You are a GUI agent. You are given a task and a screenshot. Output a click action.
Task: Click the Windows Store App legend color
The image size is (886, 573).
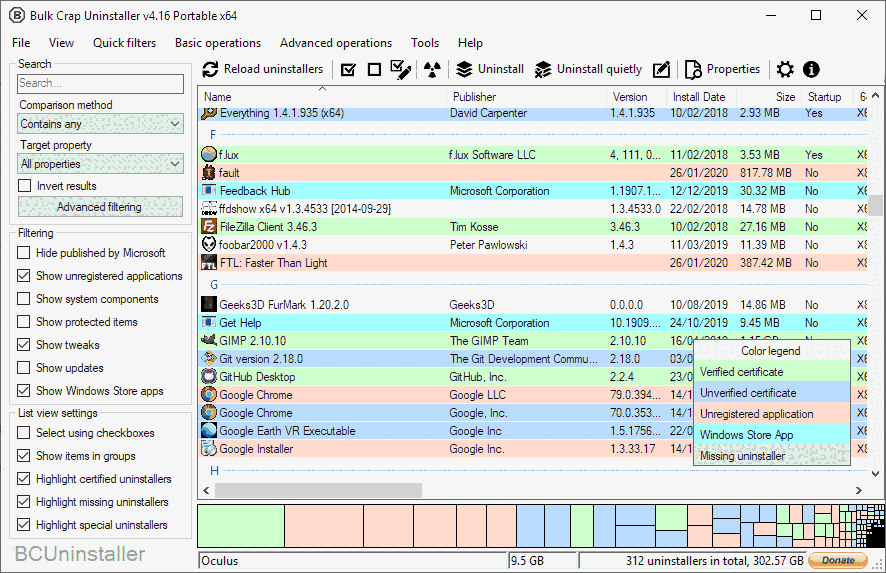(x=771, y=435)
